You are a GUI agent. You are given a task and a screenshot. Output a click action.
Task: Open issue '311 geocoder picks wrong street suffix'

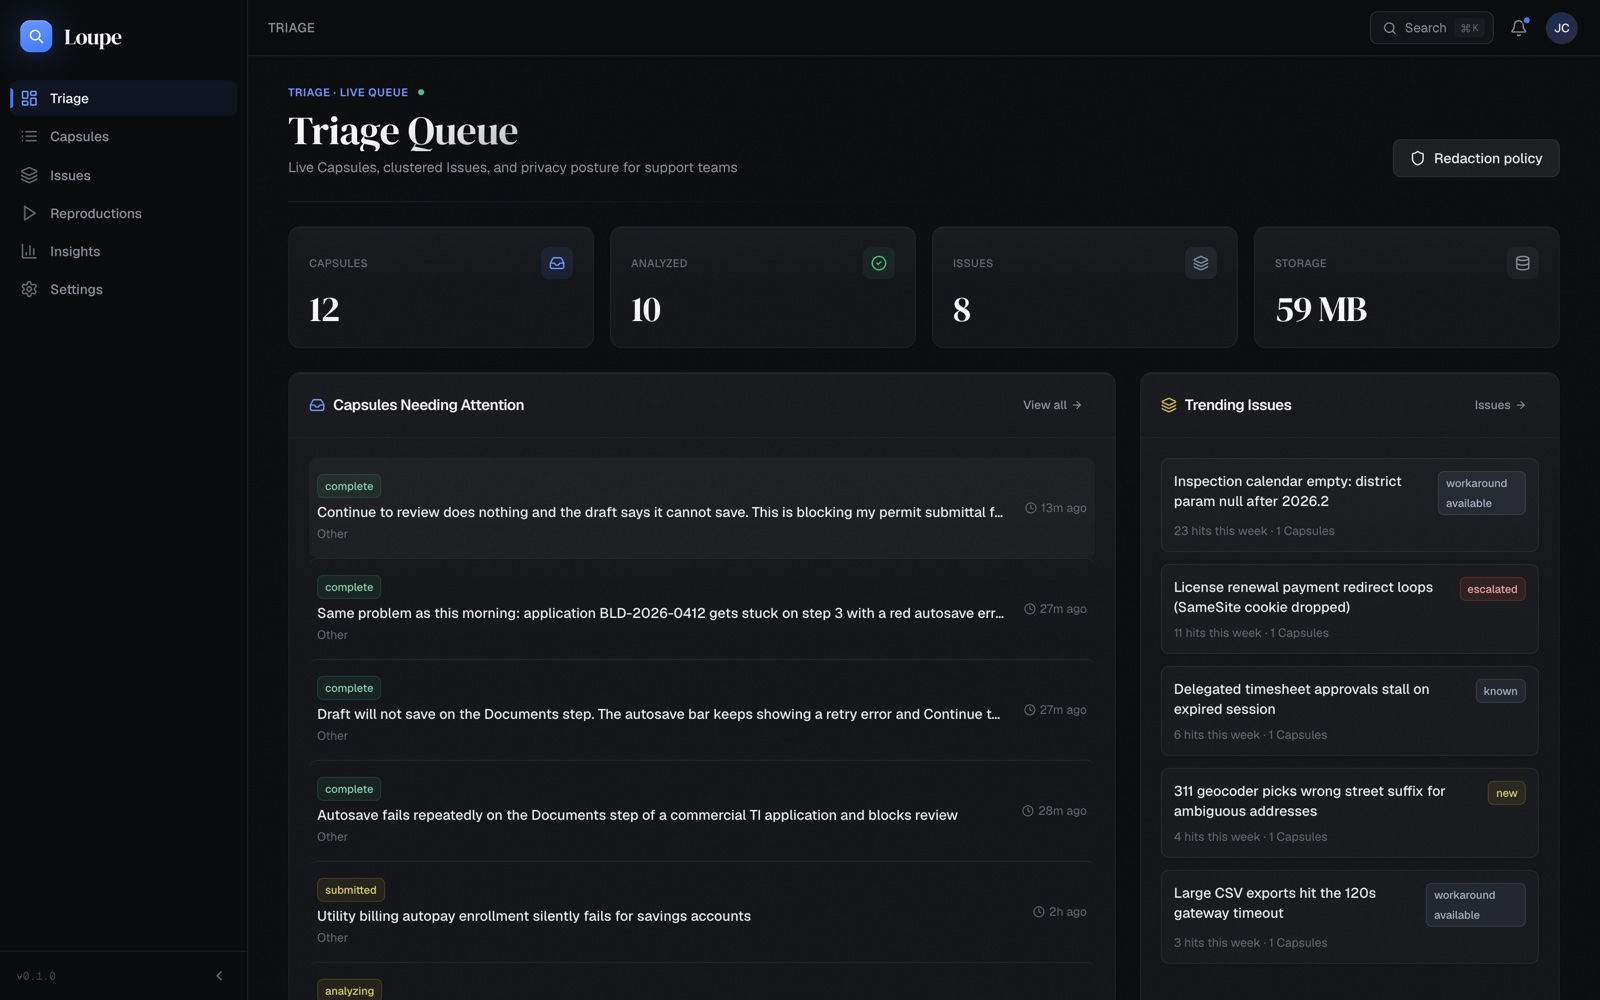[1349, 813]
